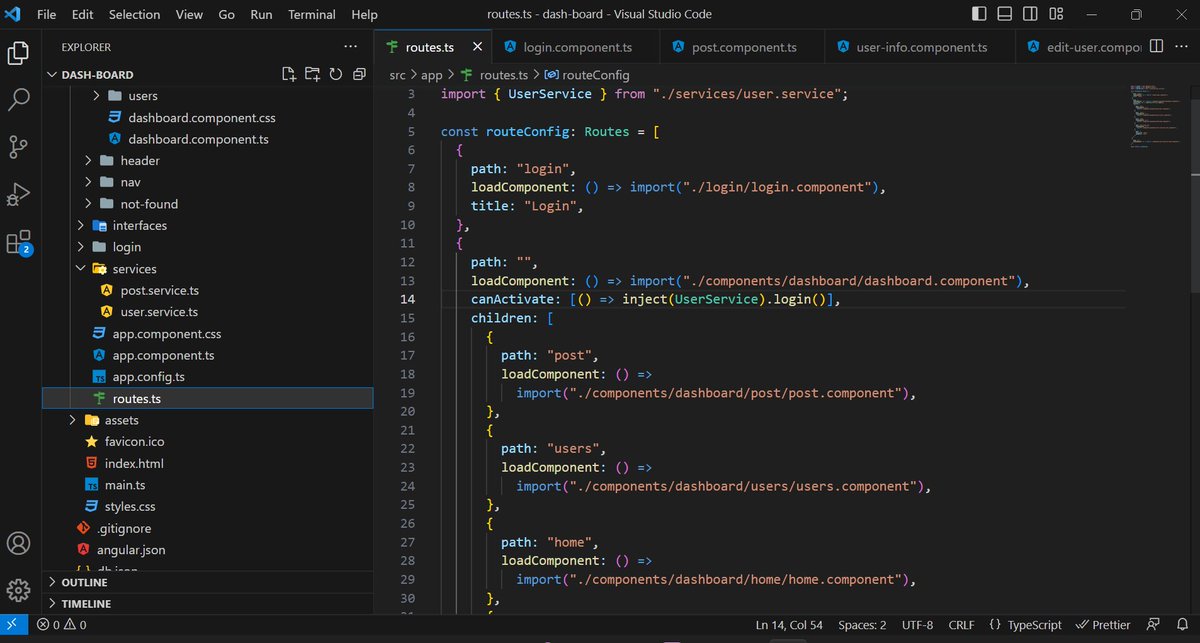Click the New Folder icon in Explorer
The height and width of the screenshot is (643, 1200).
312,74
